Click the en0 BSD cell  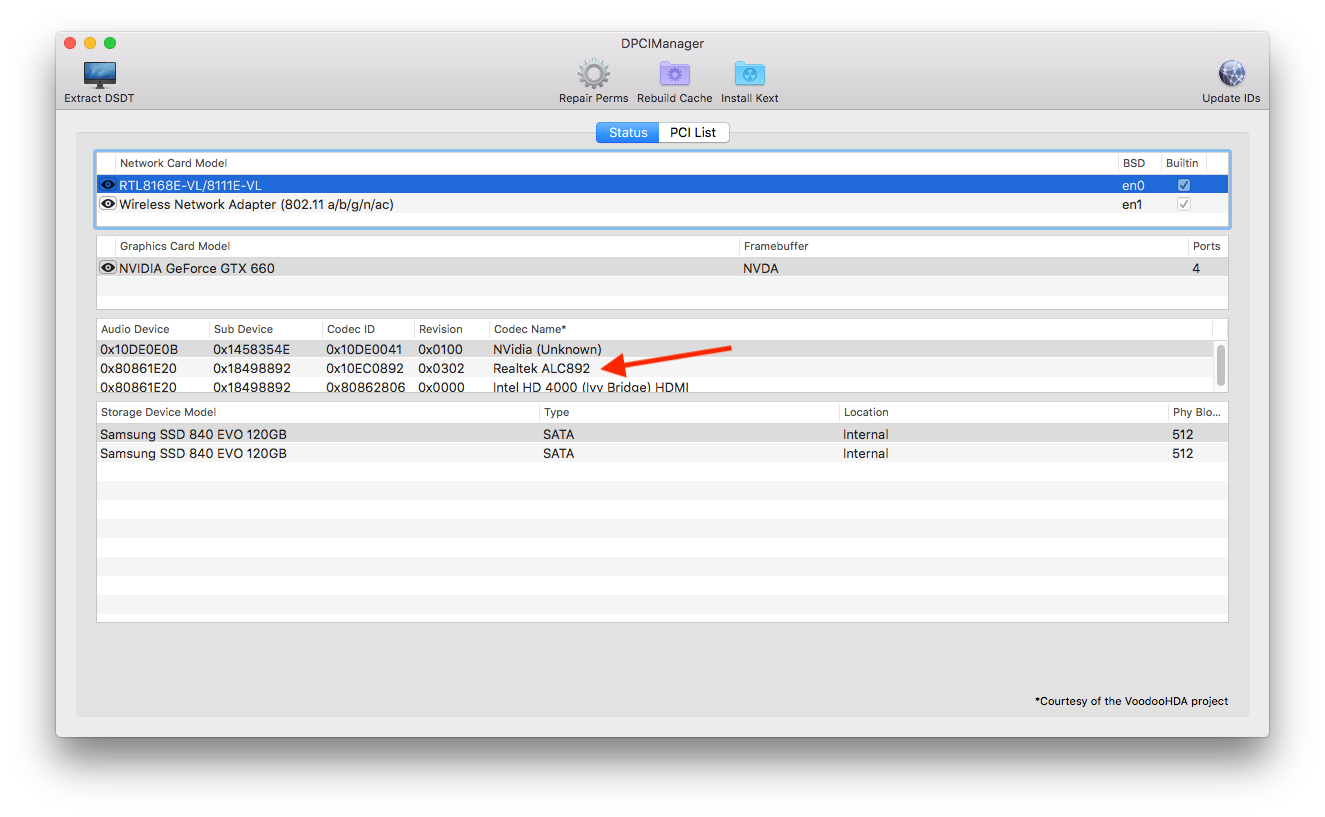tap(1133, 185)
